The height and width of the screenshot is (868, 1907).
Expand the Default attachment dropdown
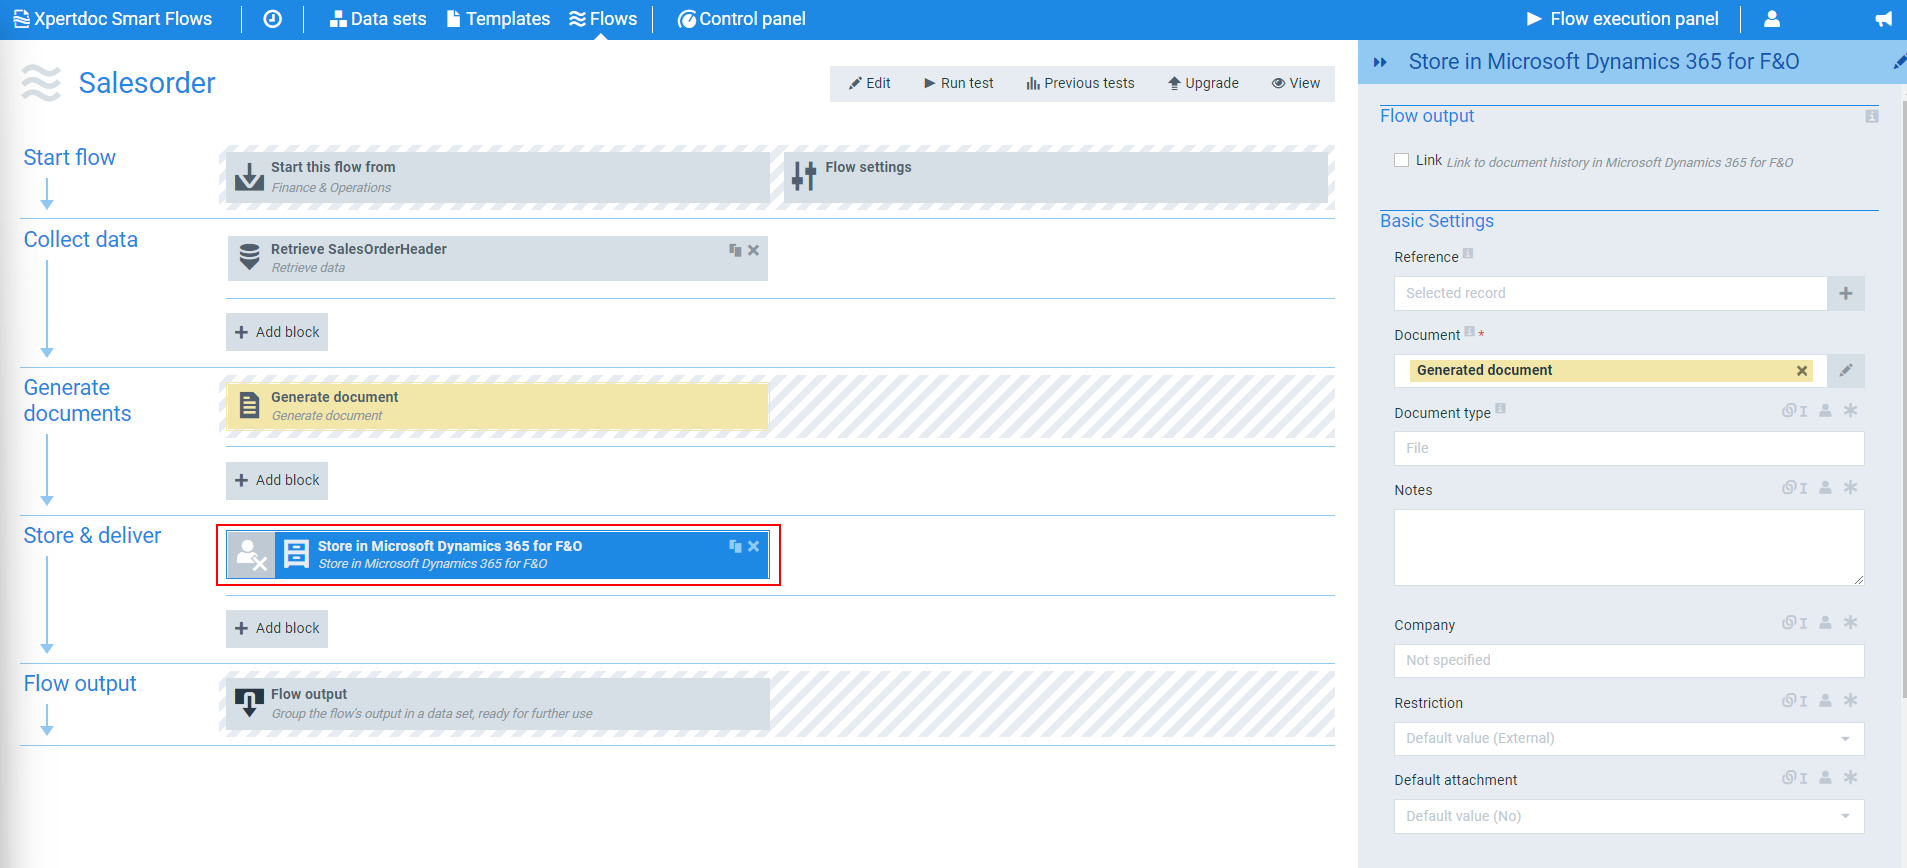point(1629,817)
